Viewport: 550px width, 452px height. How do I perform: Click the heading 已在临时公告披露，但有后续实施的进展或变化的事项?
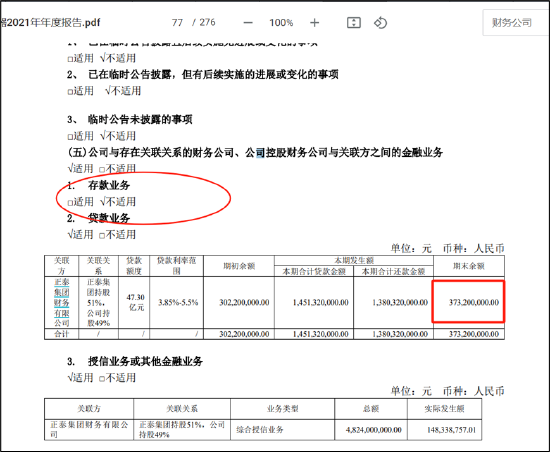pyautogui.click(x=213, y=74)
